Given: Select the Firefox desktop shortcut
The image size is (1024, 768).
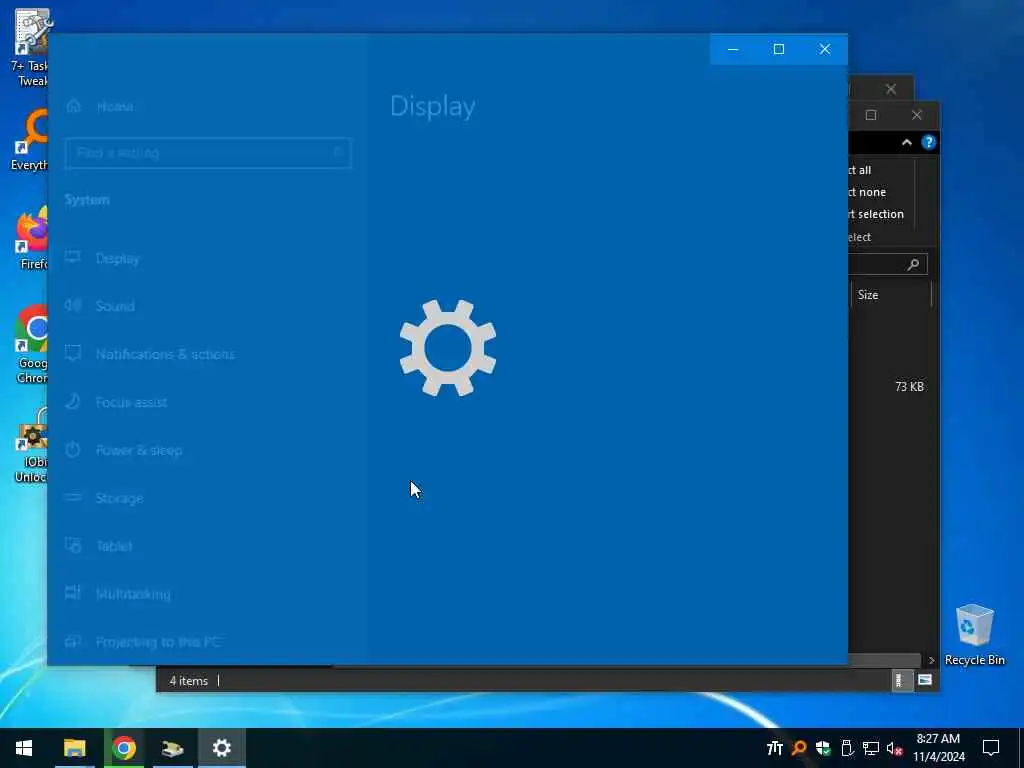Looking at the screenshot, I should pos(31,238).
